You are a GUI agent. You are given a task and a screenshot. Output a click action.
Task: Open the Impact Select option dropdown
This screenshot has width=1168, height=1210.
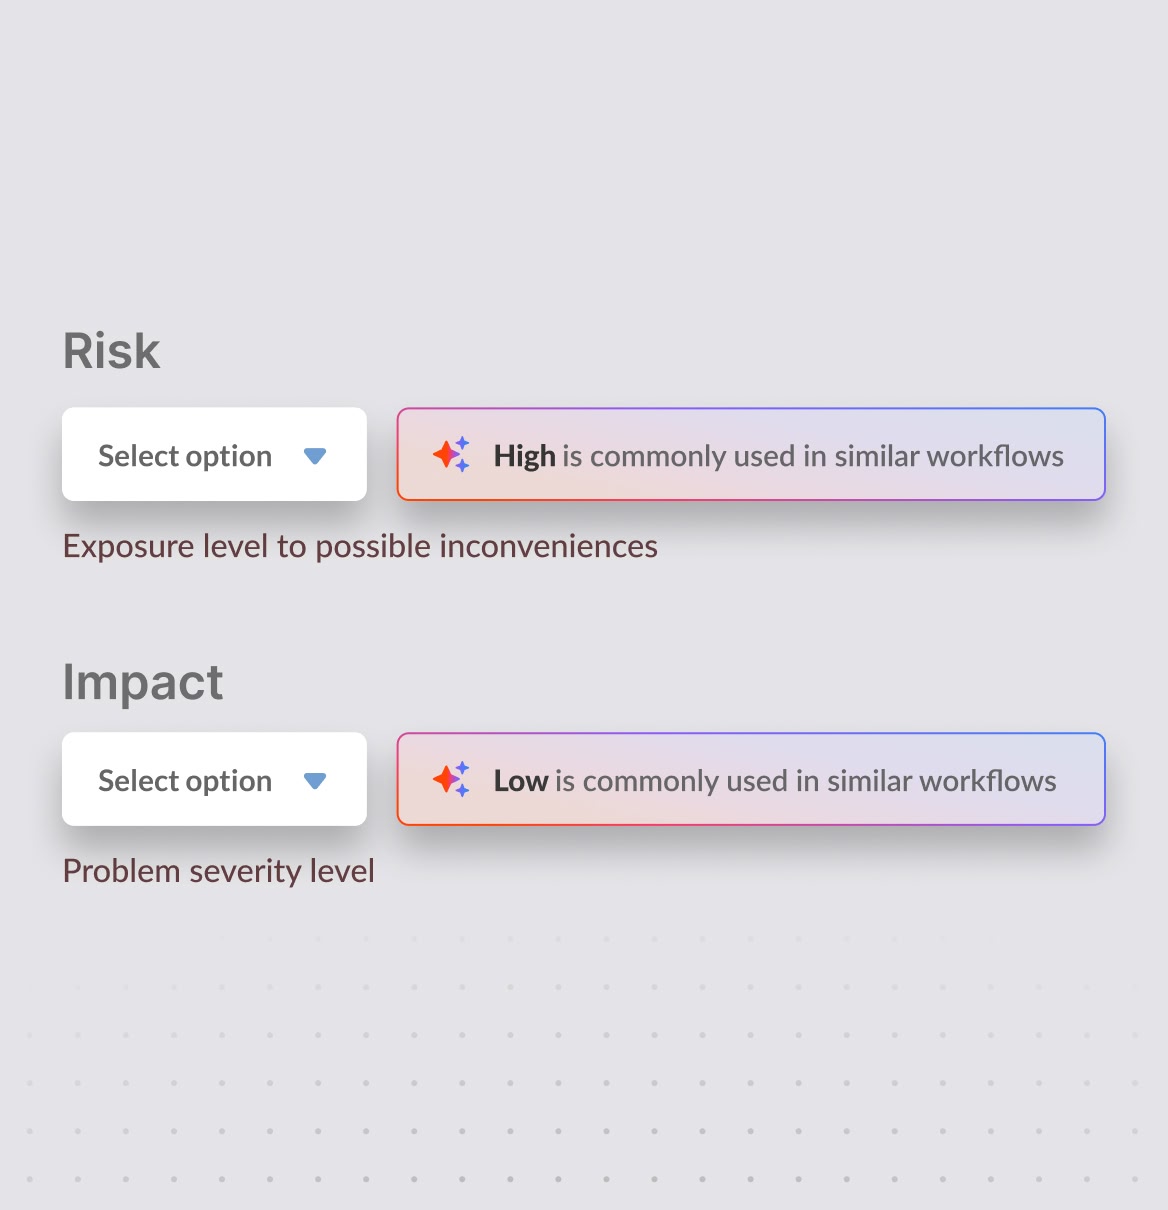coord(214,780)
